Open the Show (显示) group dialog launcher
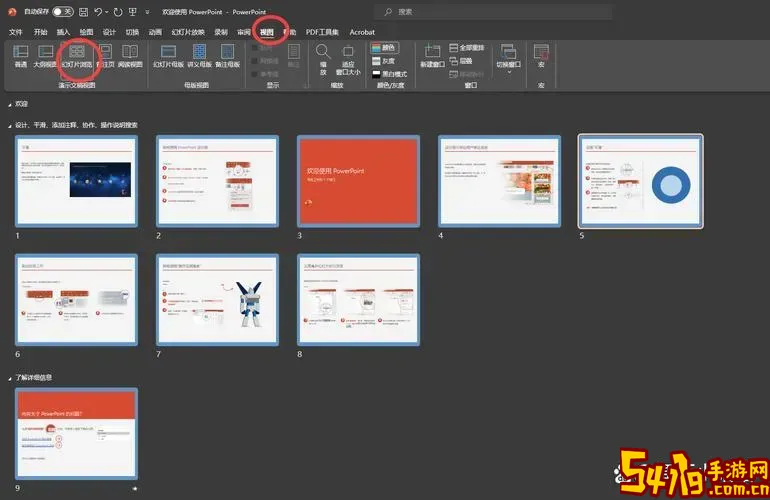The image size is (770, 500). pos(305,85)
